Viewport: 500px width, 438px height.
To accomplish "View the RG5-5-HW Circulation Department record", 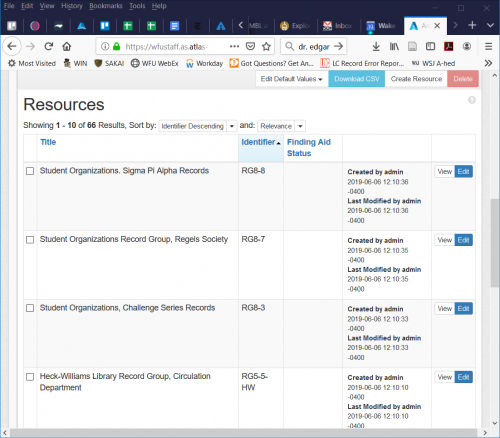I will coord(445,377).
